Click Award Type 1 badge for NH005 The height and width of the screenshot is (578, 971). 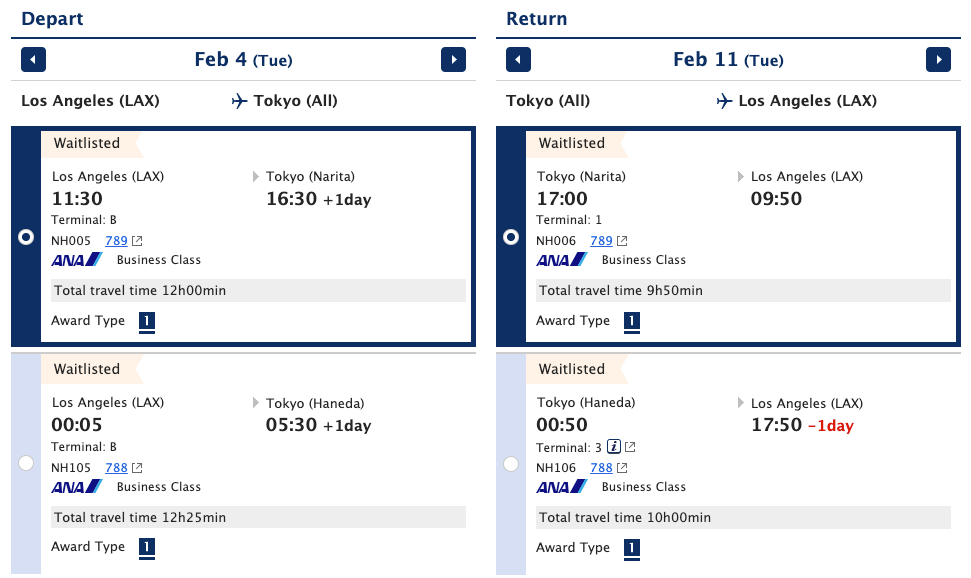[x=147, y=322]
